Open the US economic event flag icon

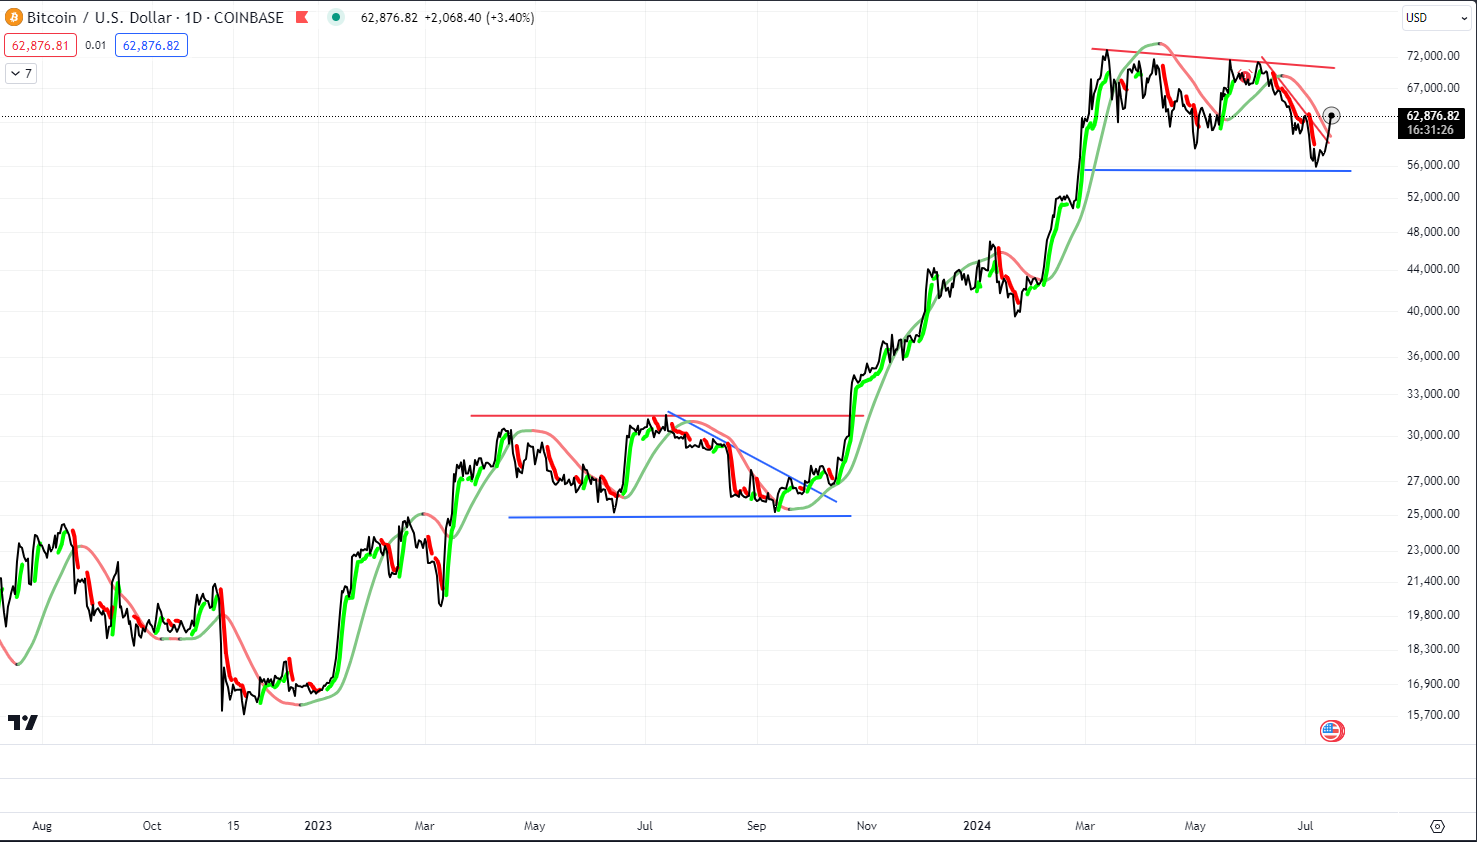[1331, 731]
